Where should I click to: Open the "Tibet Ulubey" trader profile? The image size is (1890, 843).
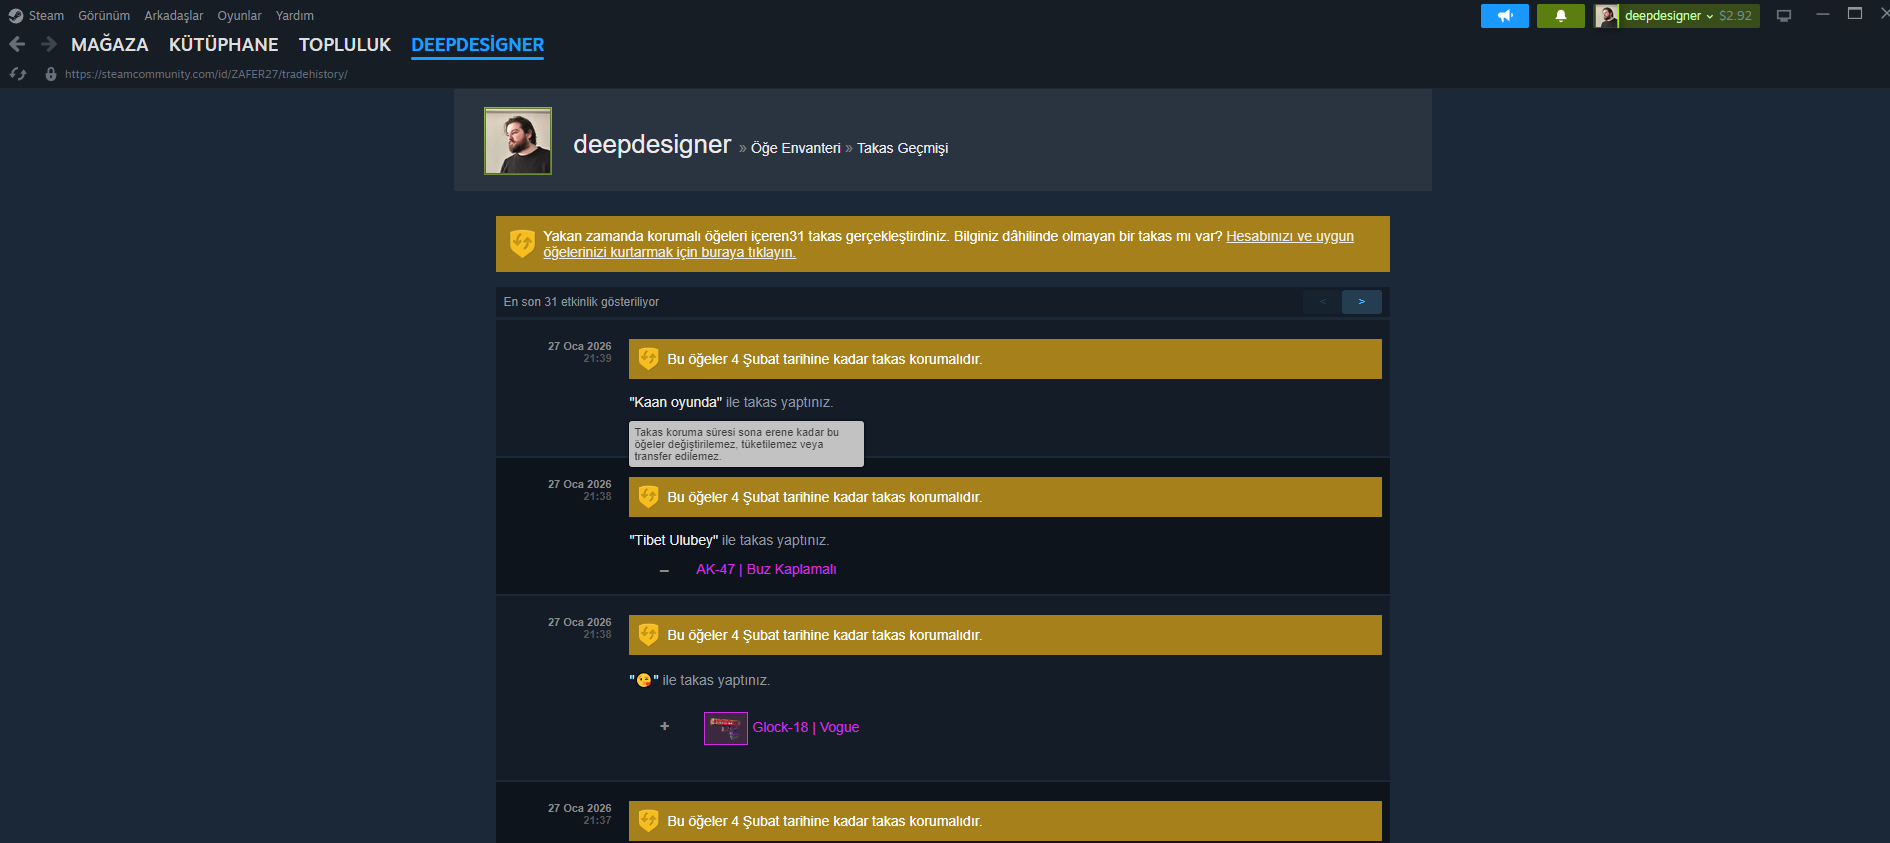coord(674,540)
